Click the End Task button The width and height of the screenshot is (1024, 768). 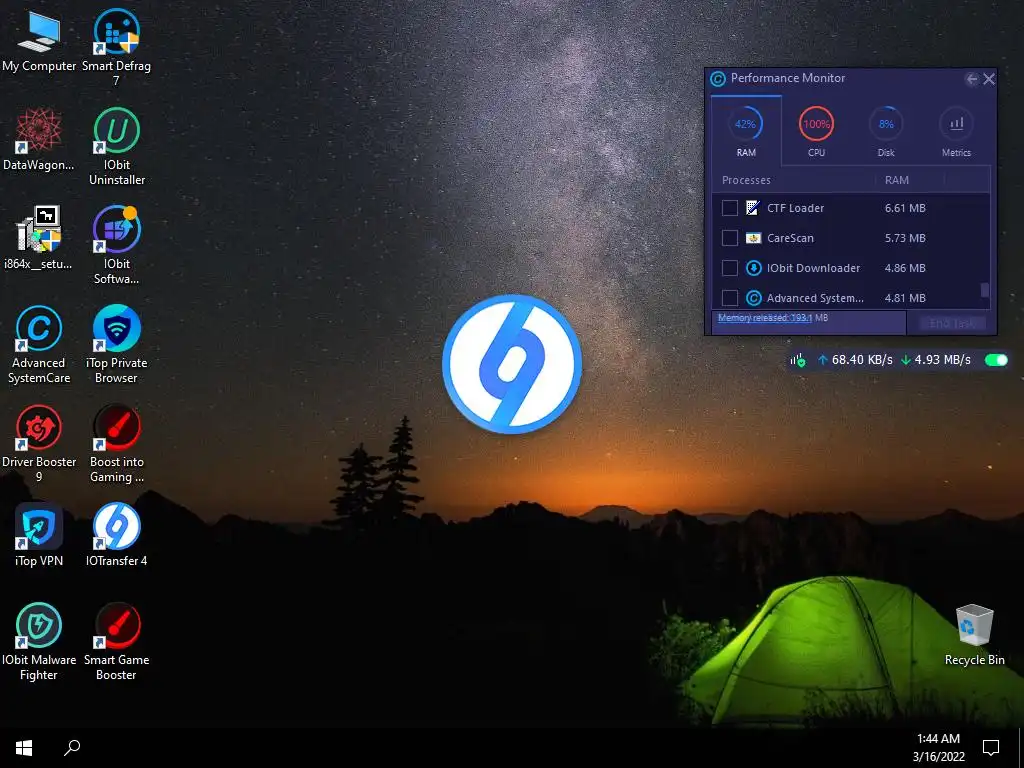[x=952, y=323]
